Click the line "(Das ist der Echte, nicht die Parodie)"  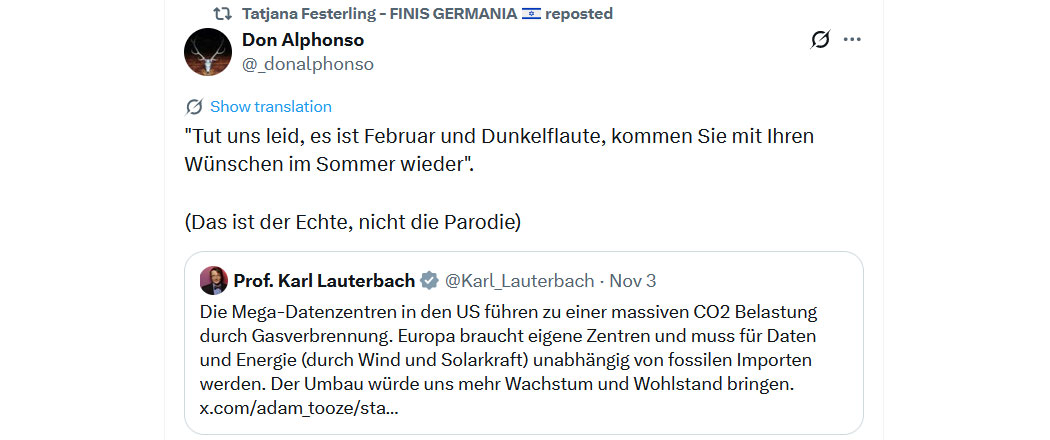click(353, 222)
